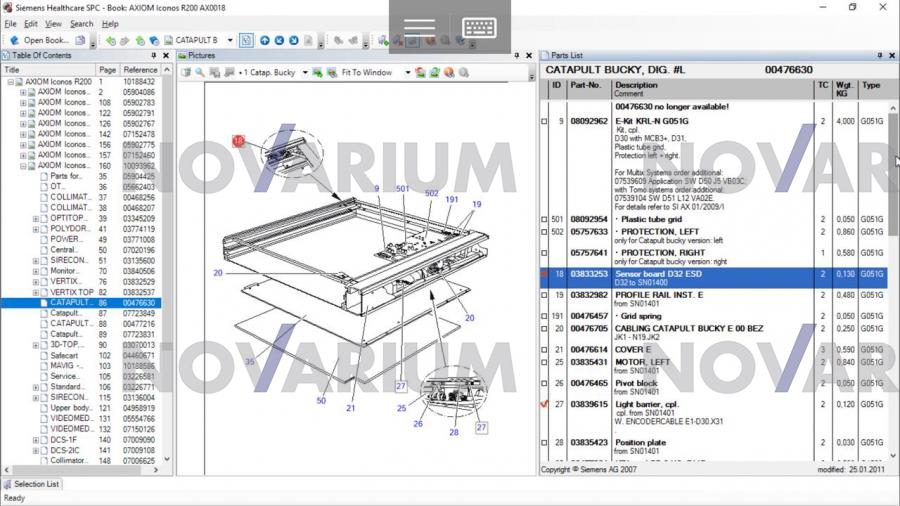The image size is (900, 506).
Task: Toggle the highlighted page view toolbar icon
Action: pos(246,41)
